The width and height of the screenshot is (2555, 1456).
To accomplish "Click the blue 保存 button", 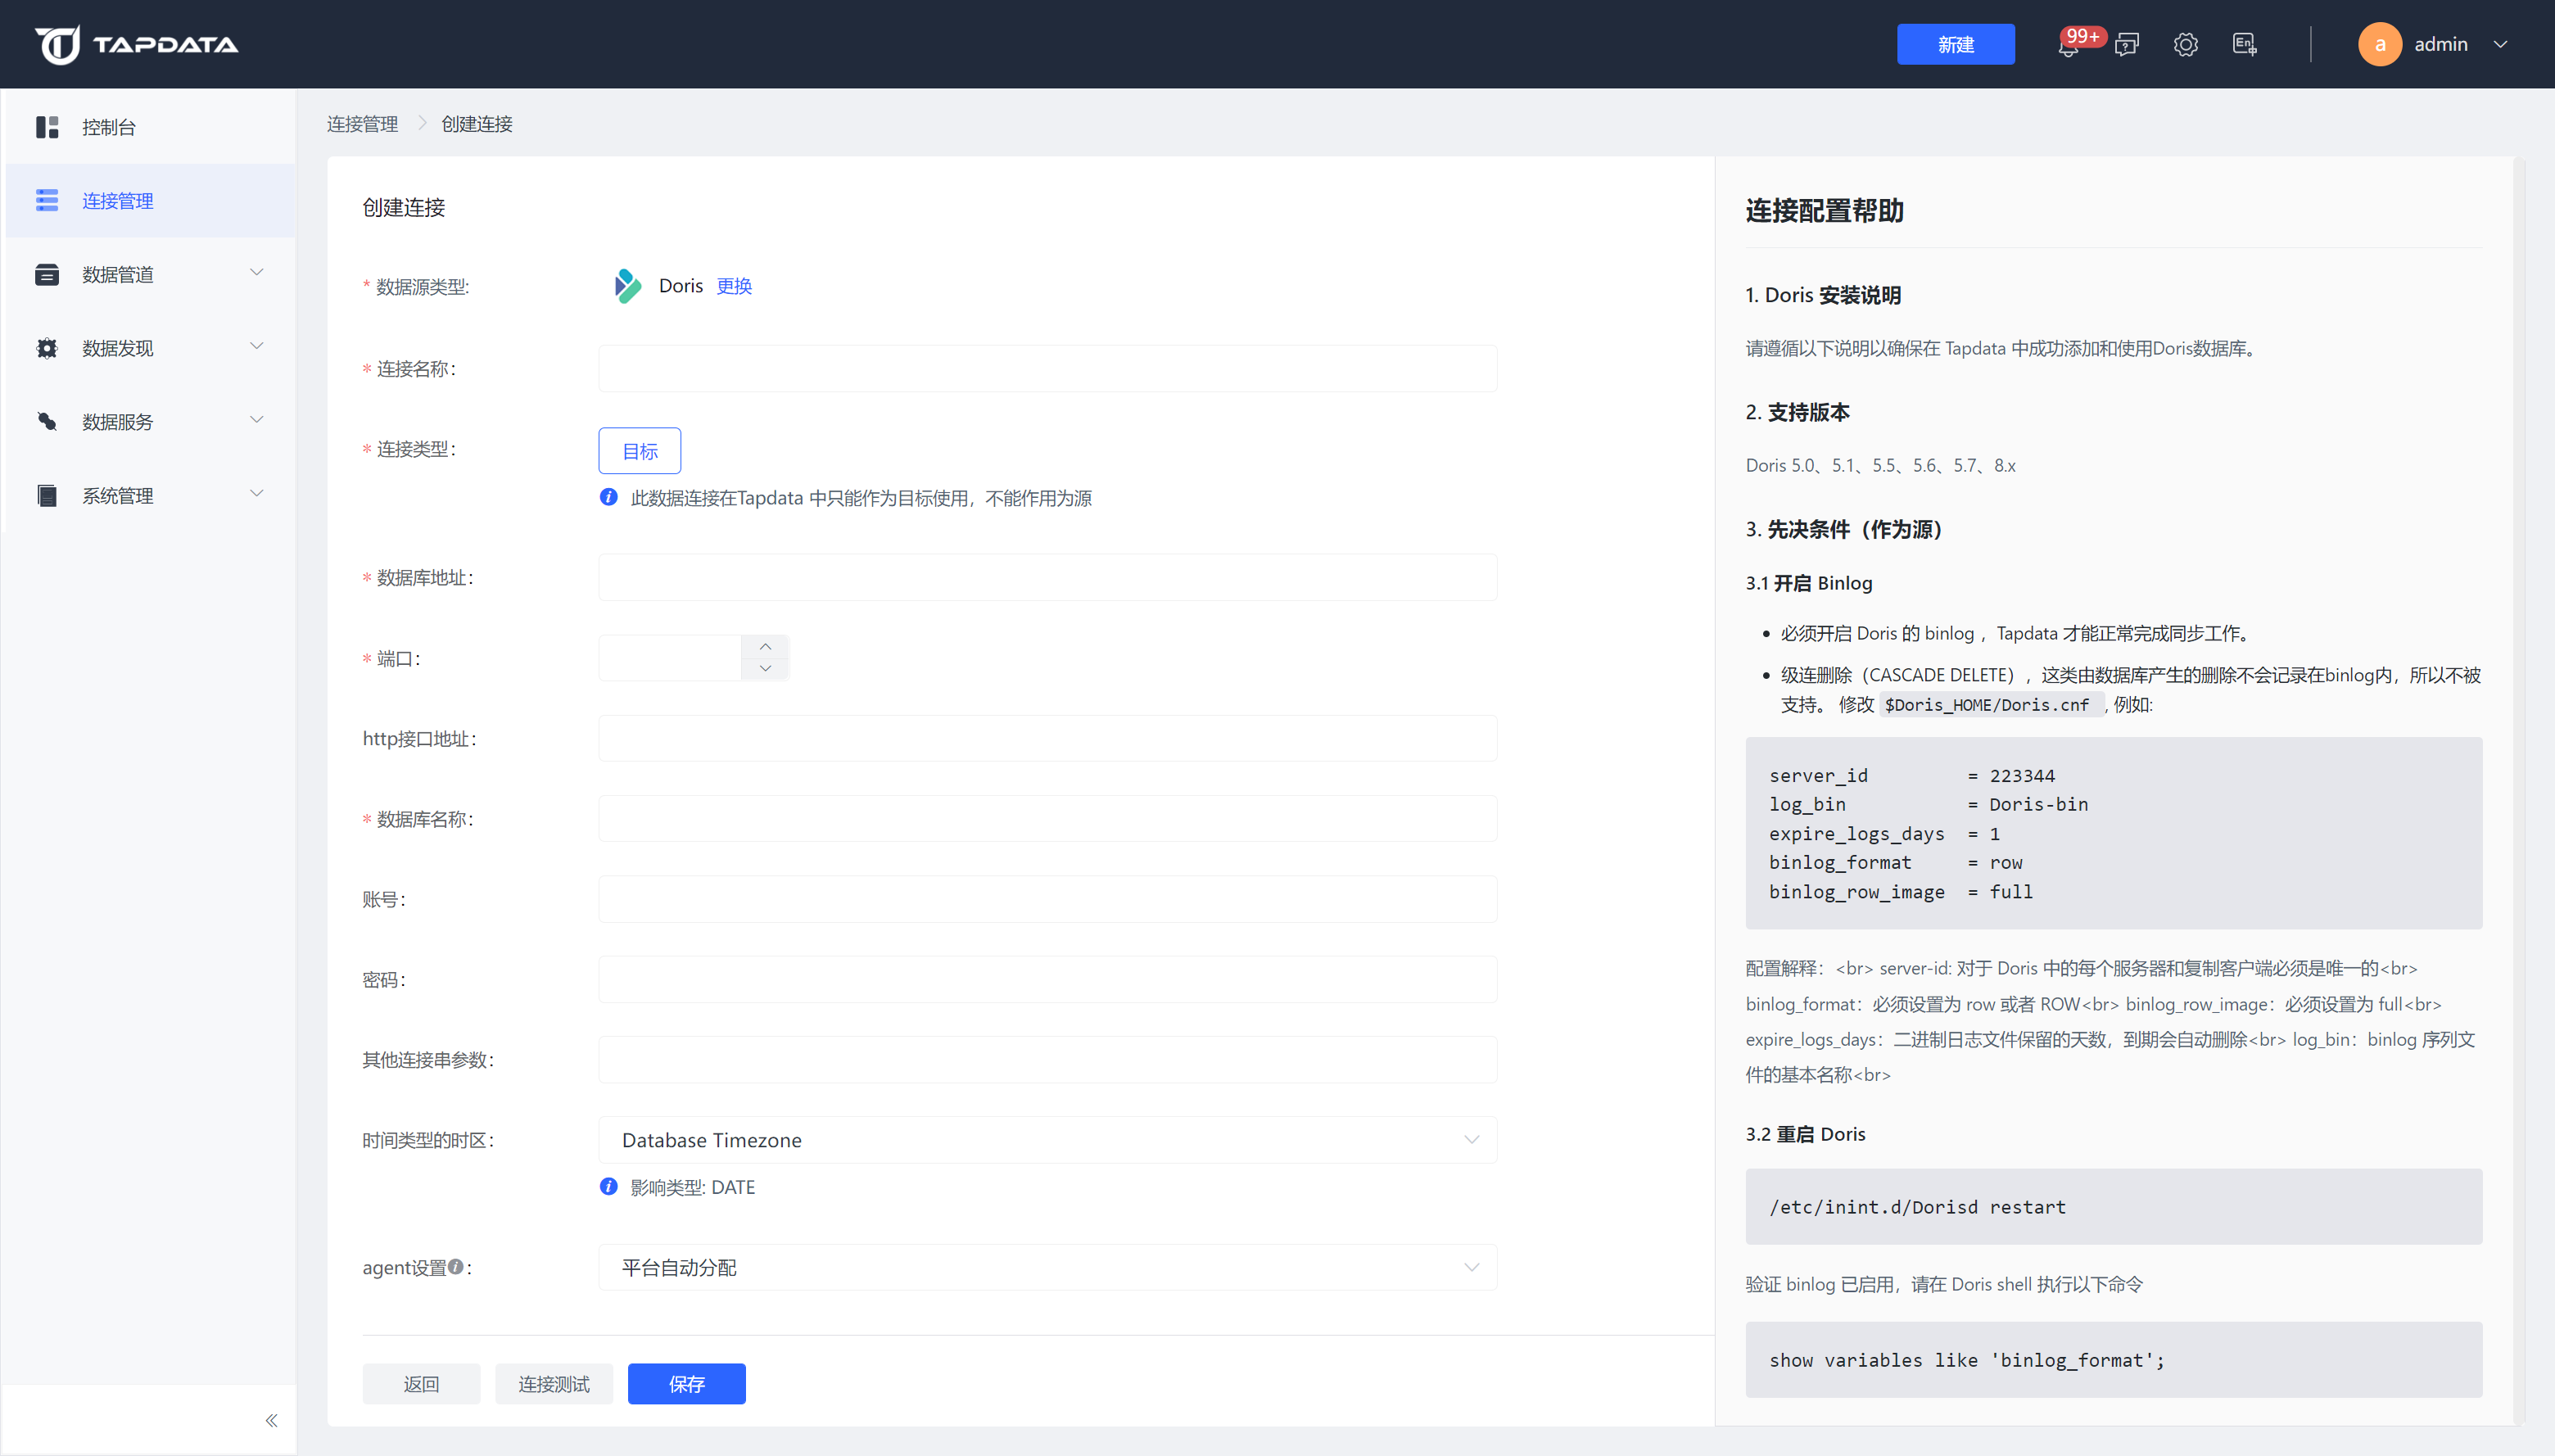I will 686,1384.
